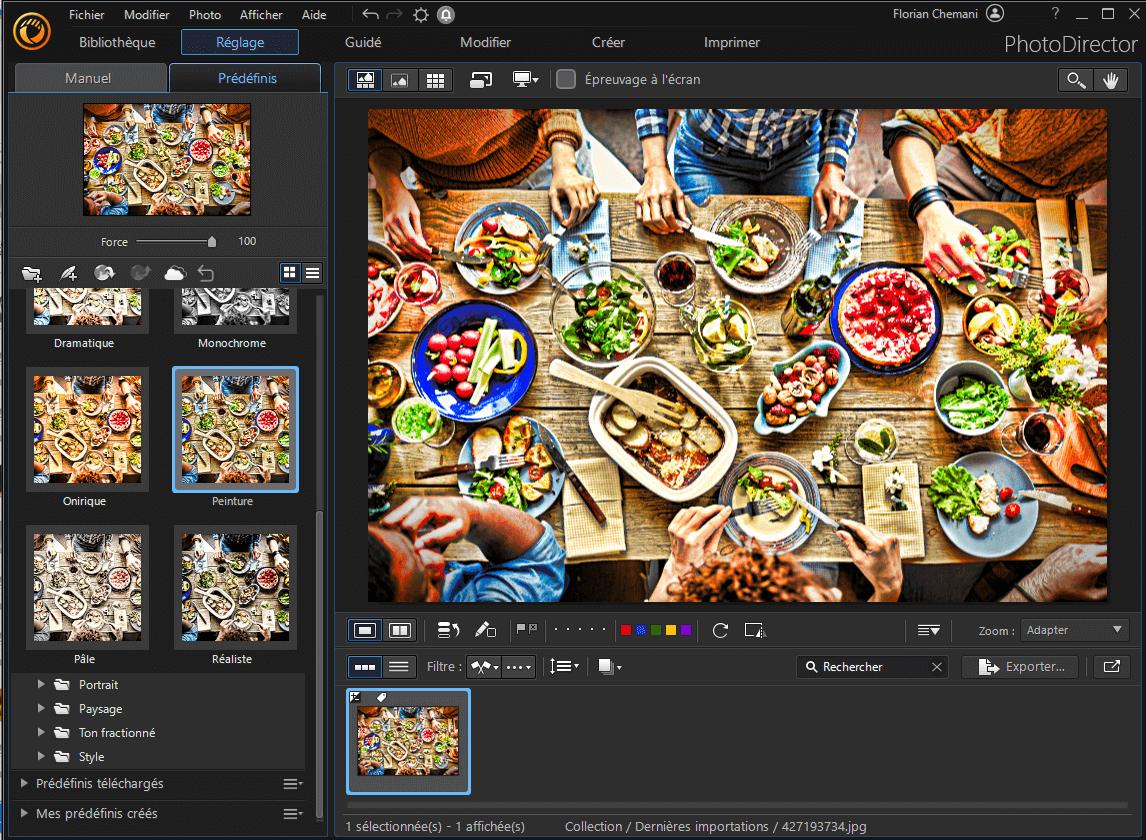The width and height of the screenshot is (1146, 840).
Task: Switch presets panel to list view
Action: pyautogui.click(x=311, y=272)
